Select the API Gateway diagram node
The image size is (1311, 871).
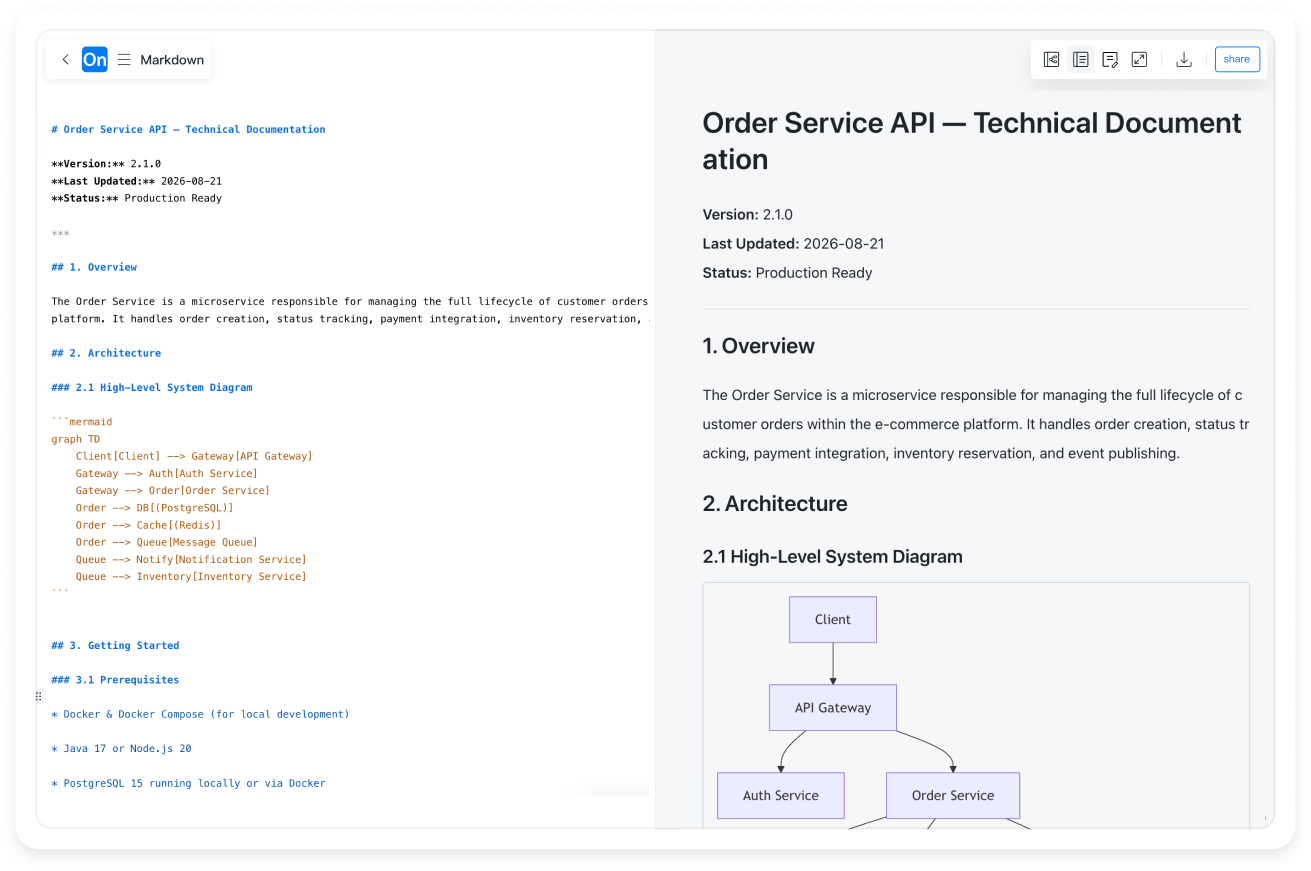[833, 708]
